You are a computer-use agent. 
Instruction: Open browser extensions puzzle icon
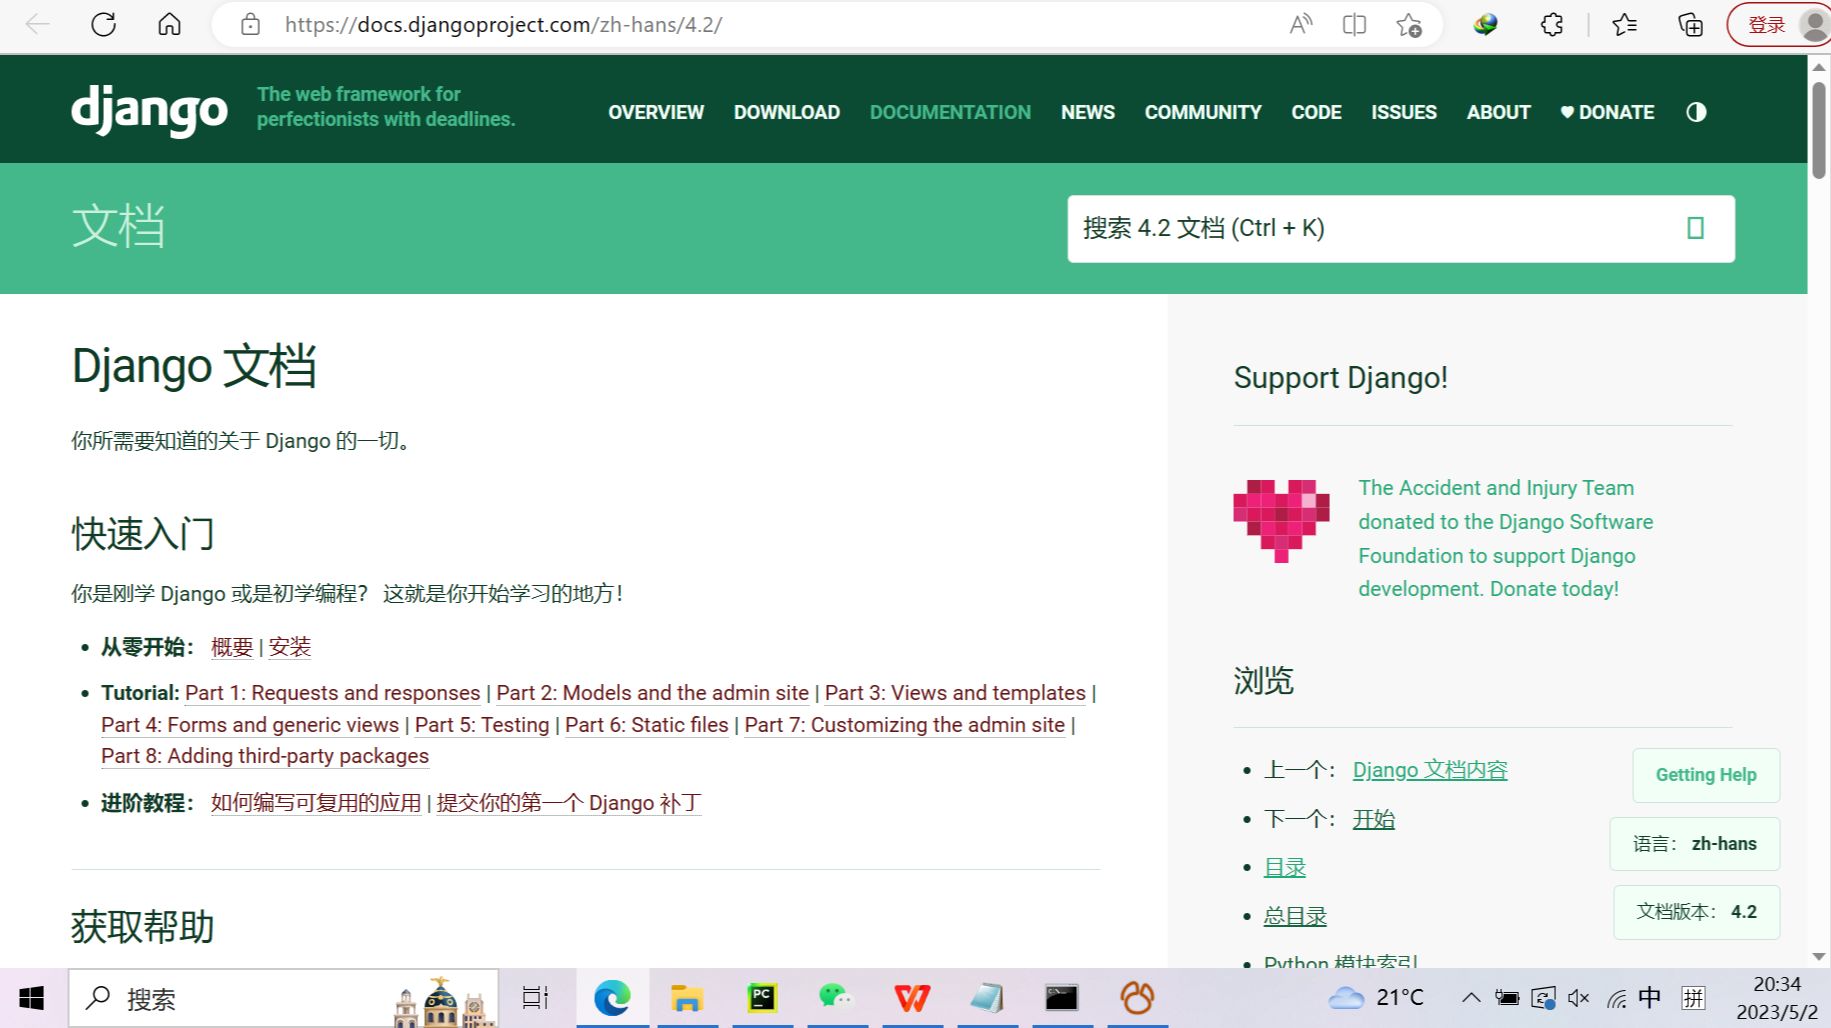[1551, 24]
